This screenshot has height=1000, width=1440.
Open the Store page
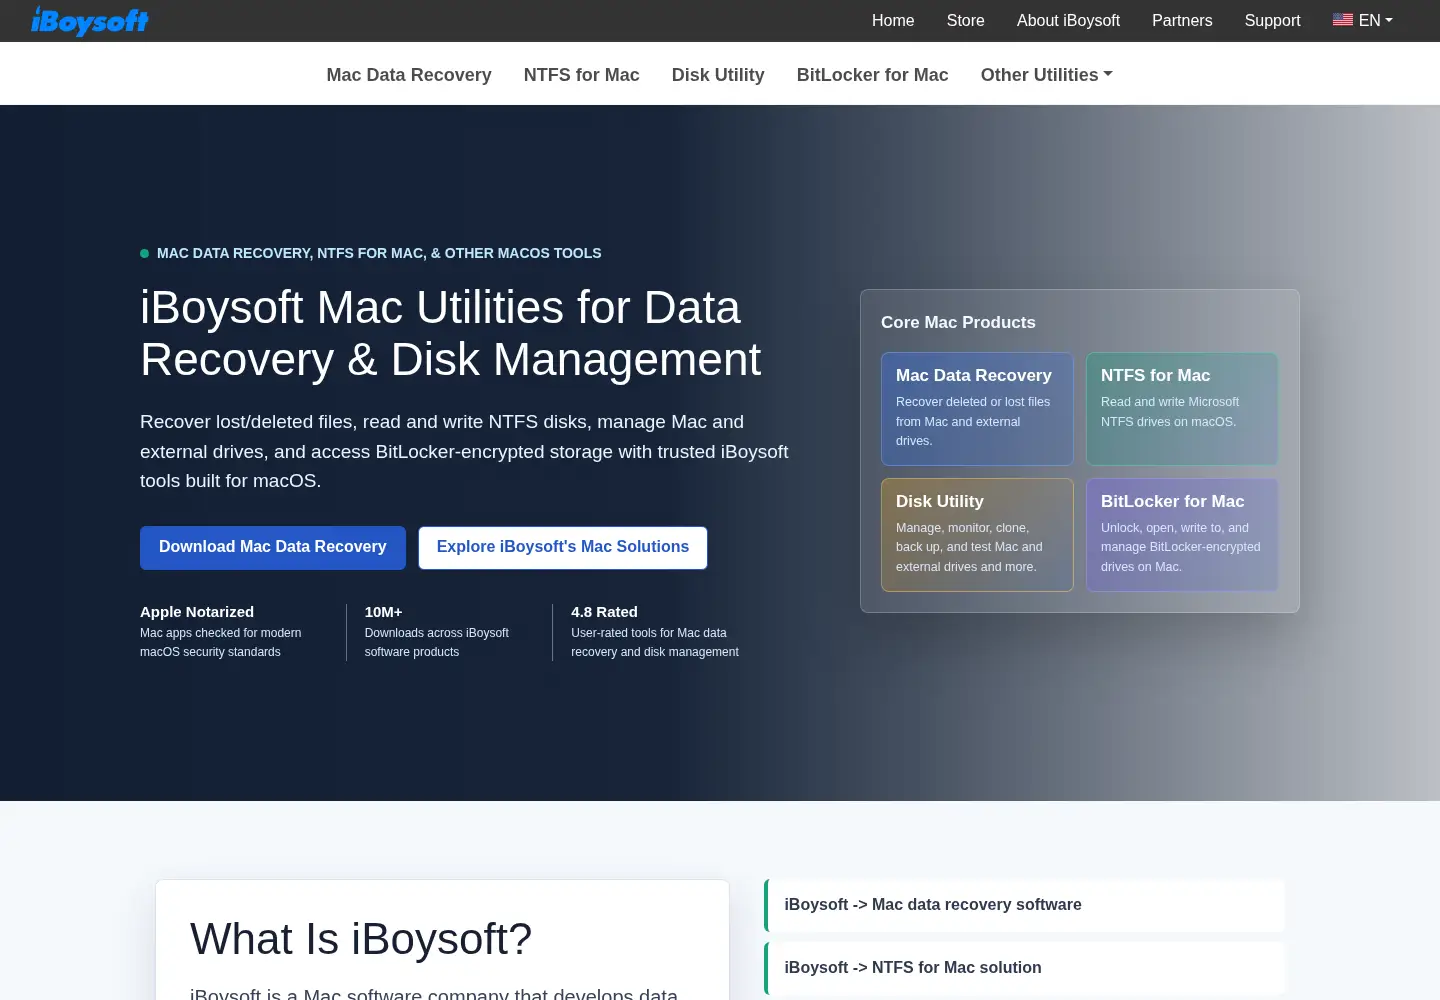click(965, 20)
